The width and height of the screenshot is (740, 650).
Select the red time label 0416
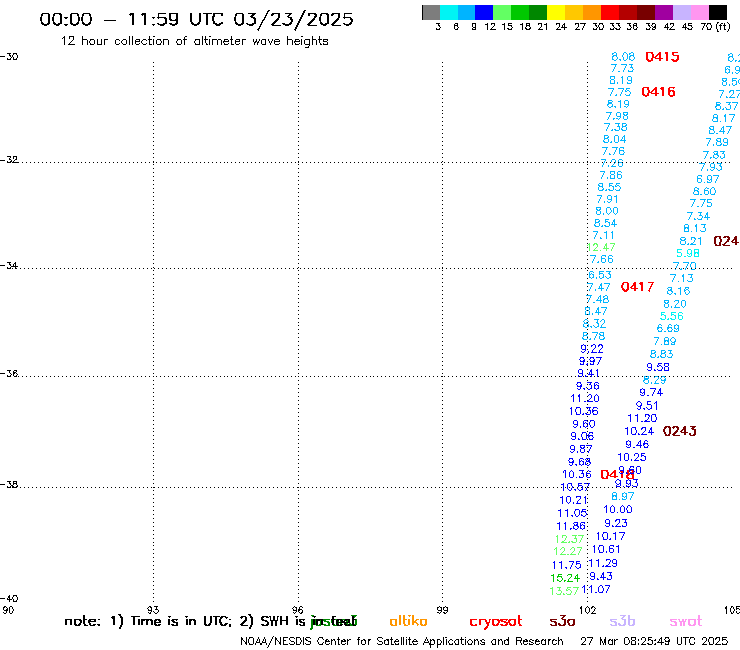(658, 92)
